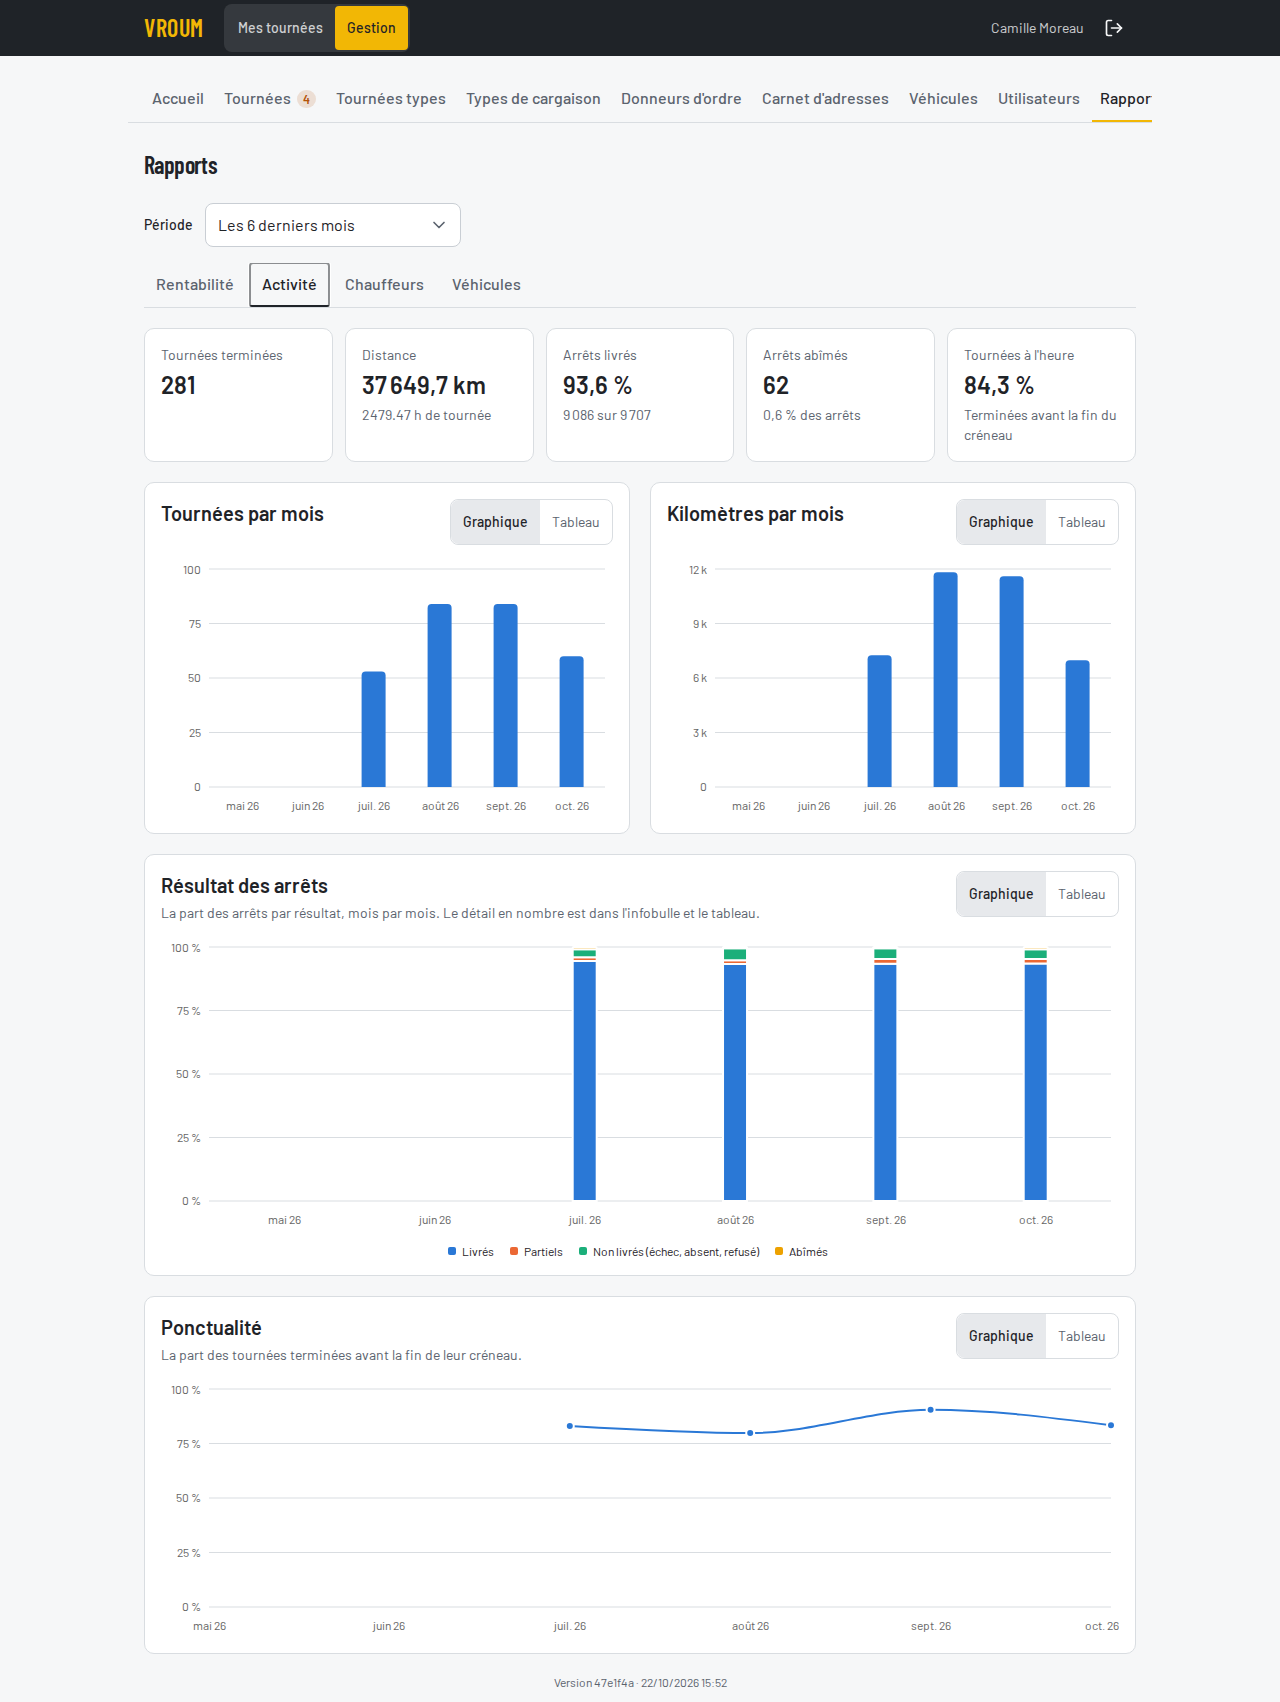Open Types de cargaison page
This screenshot has height=1702, width=1280.
(x=533, y=99)
